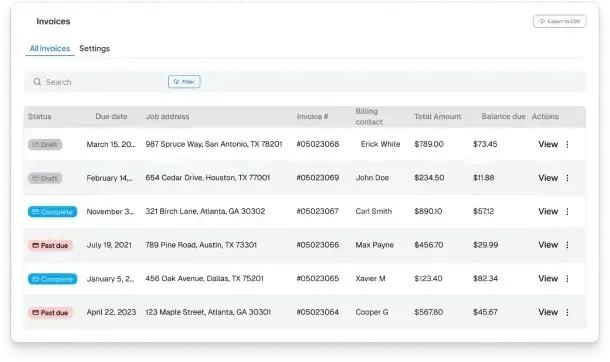610x362 pixels.
Task: Click billing contact Cooper G
Action: coord(372,312)
